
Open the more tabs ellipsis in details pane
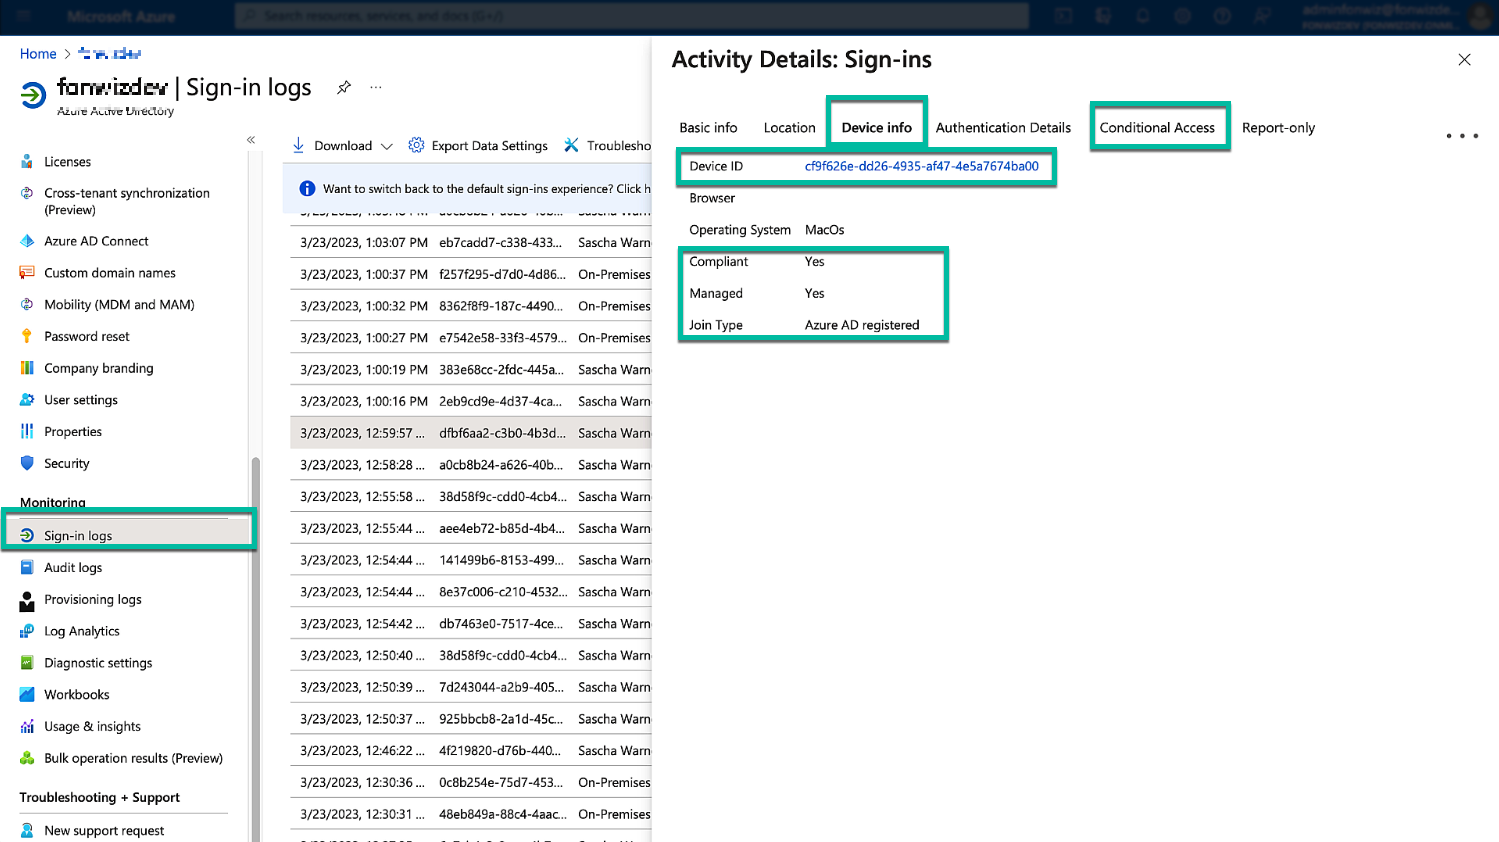point(1461,136)
